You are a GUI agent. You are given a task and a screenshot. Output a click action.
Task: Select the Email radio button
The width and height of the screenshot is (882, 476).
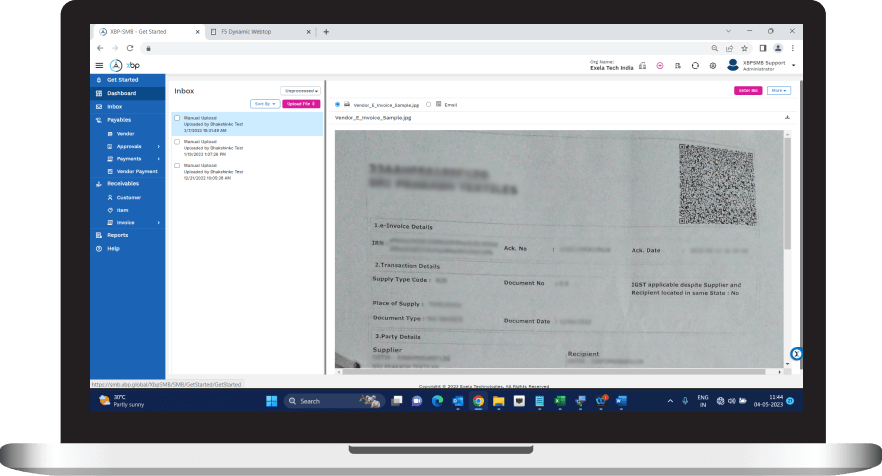pyautogui.click(x=429, y=105)
